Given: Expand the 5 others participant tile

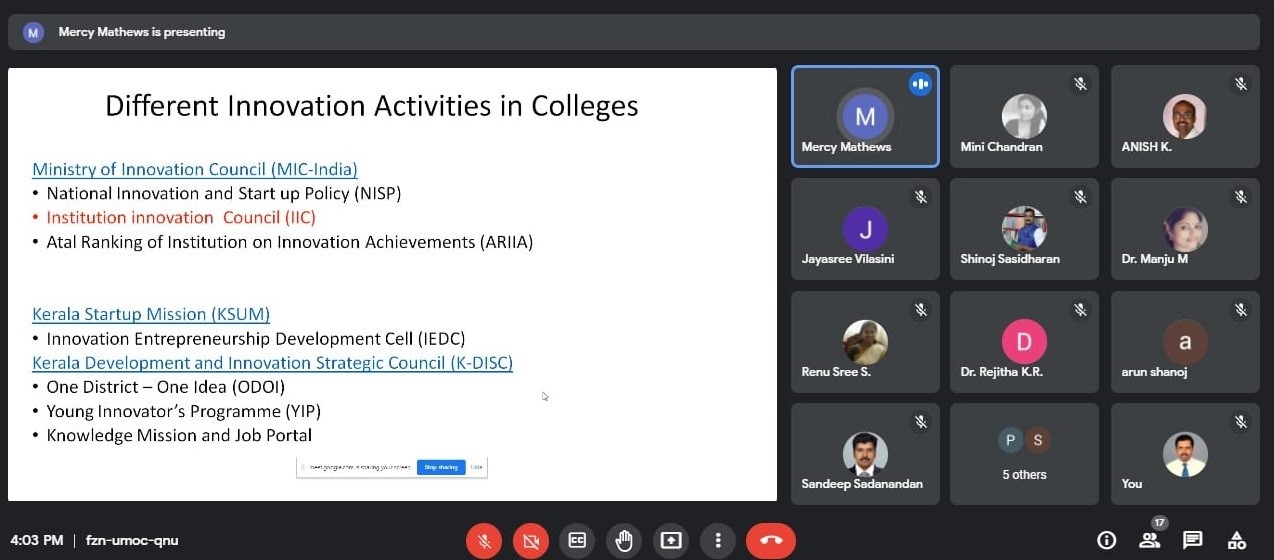Looking at the screenshot, I should coord(1024,454).
